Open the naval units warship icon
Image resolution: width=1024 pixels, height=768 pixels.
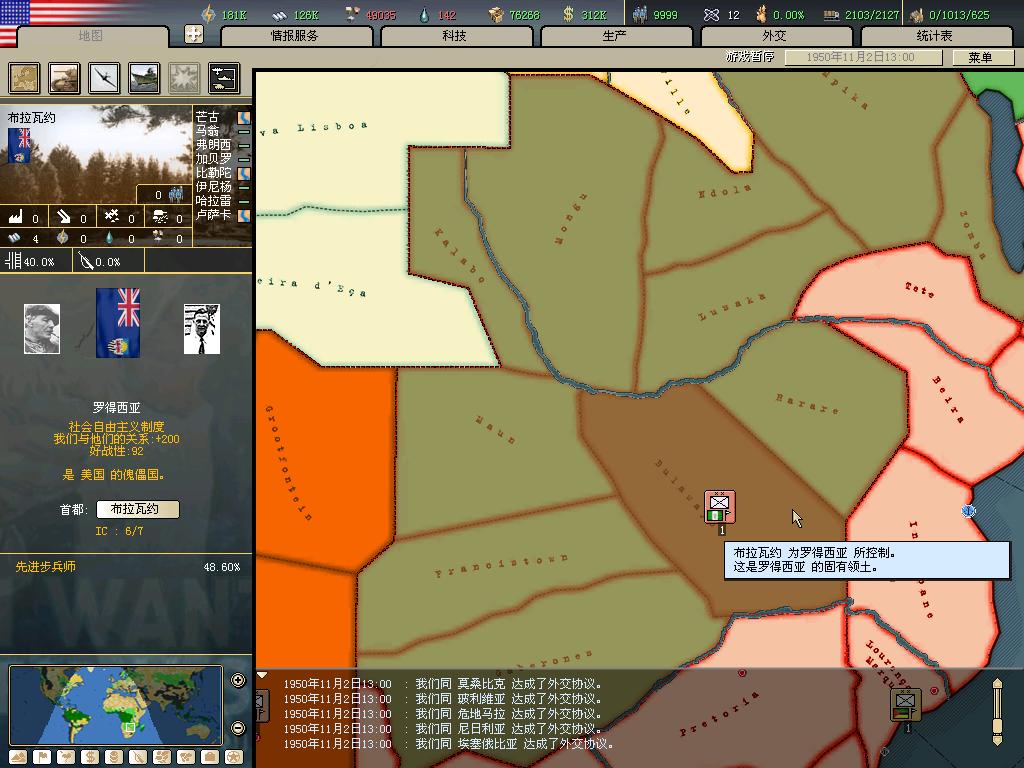coord(144,78)
